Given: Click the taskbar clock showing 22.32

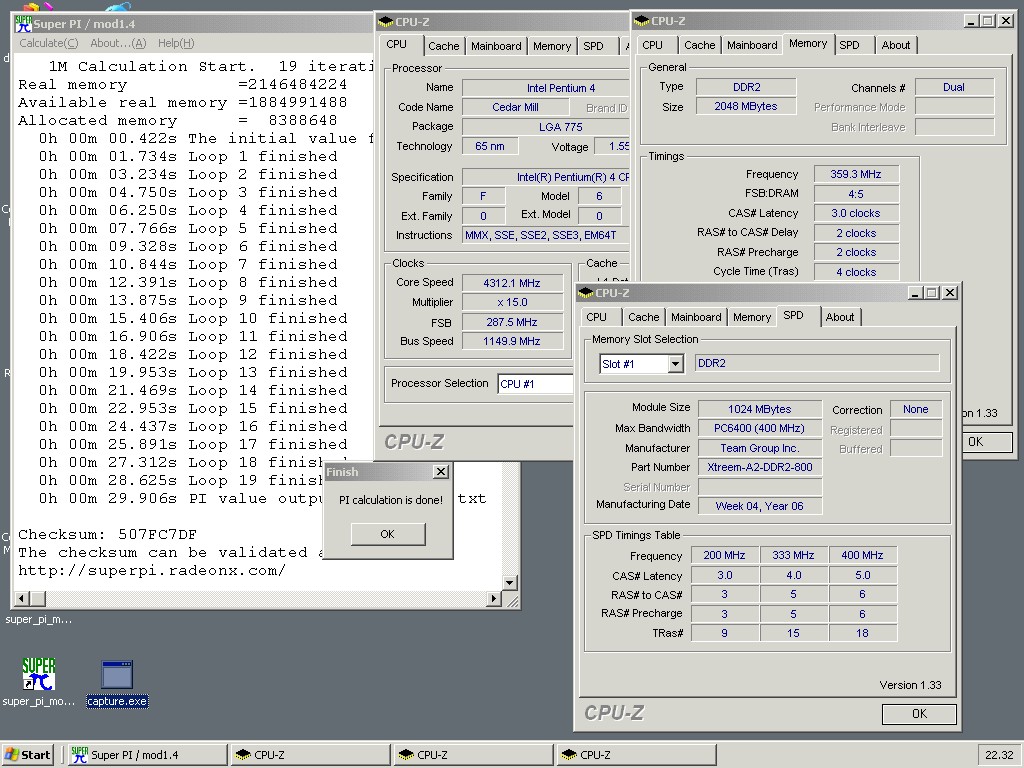Looking at the screenshot, I should click(999, 755).
